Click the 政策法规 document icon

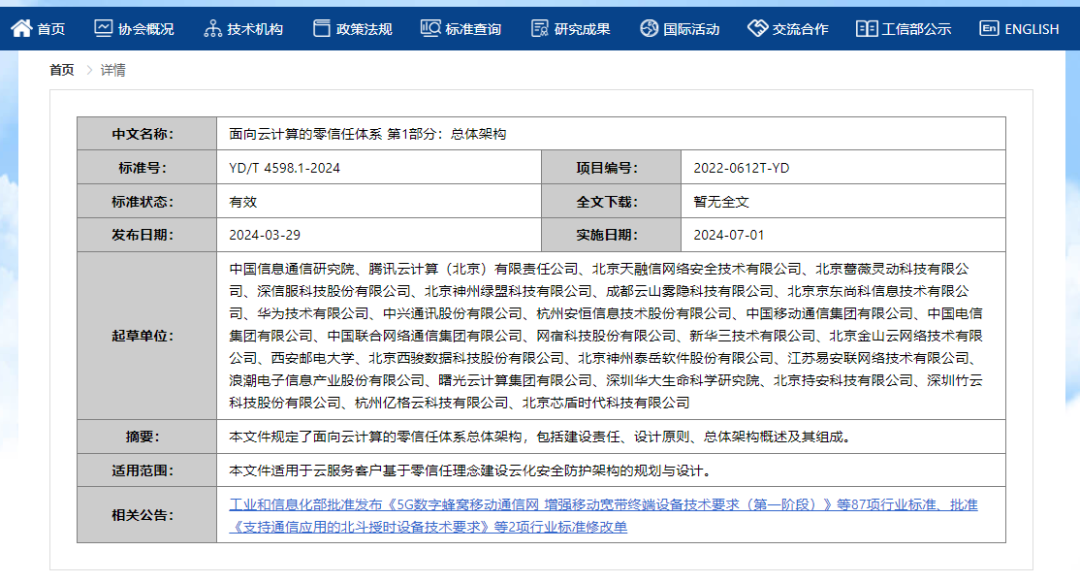point(321,28)
